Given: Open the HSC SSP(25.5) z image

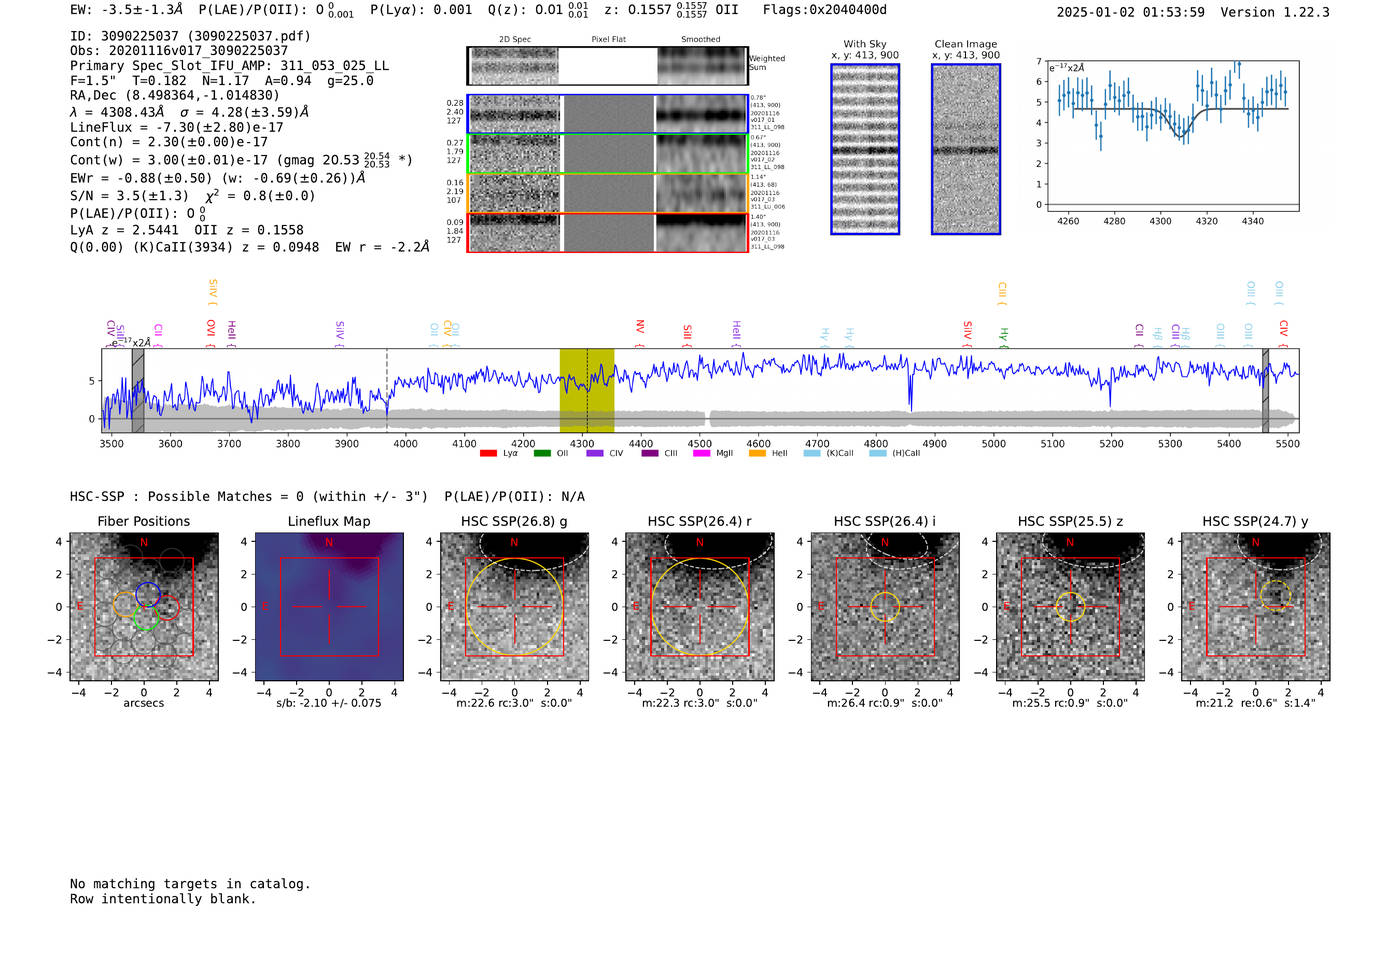Looking at the screenshot, I should pyautogui.click(x=1070, y=607).
